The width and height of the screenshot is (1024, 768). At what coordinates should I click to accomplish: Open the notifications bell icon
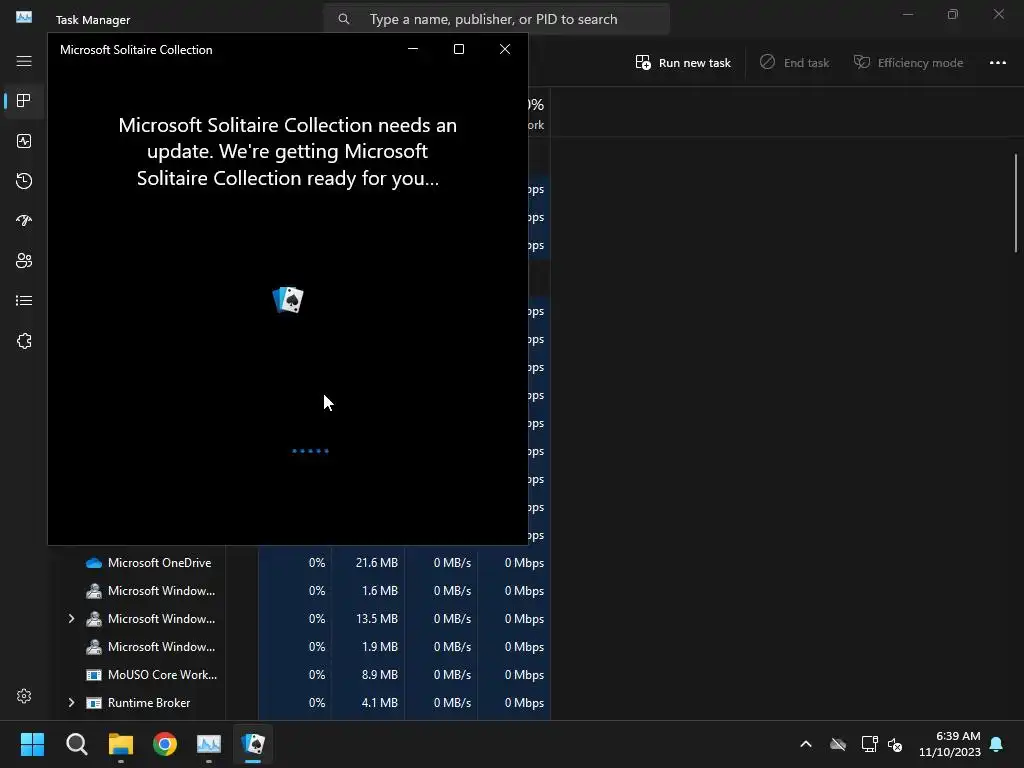pos(997,744)
